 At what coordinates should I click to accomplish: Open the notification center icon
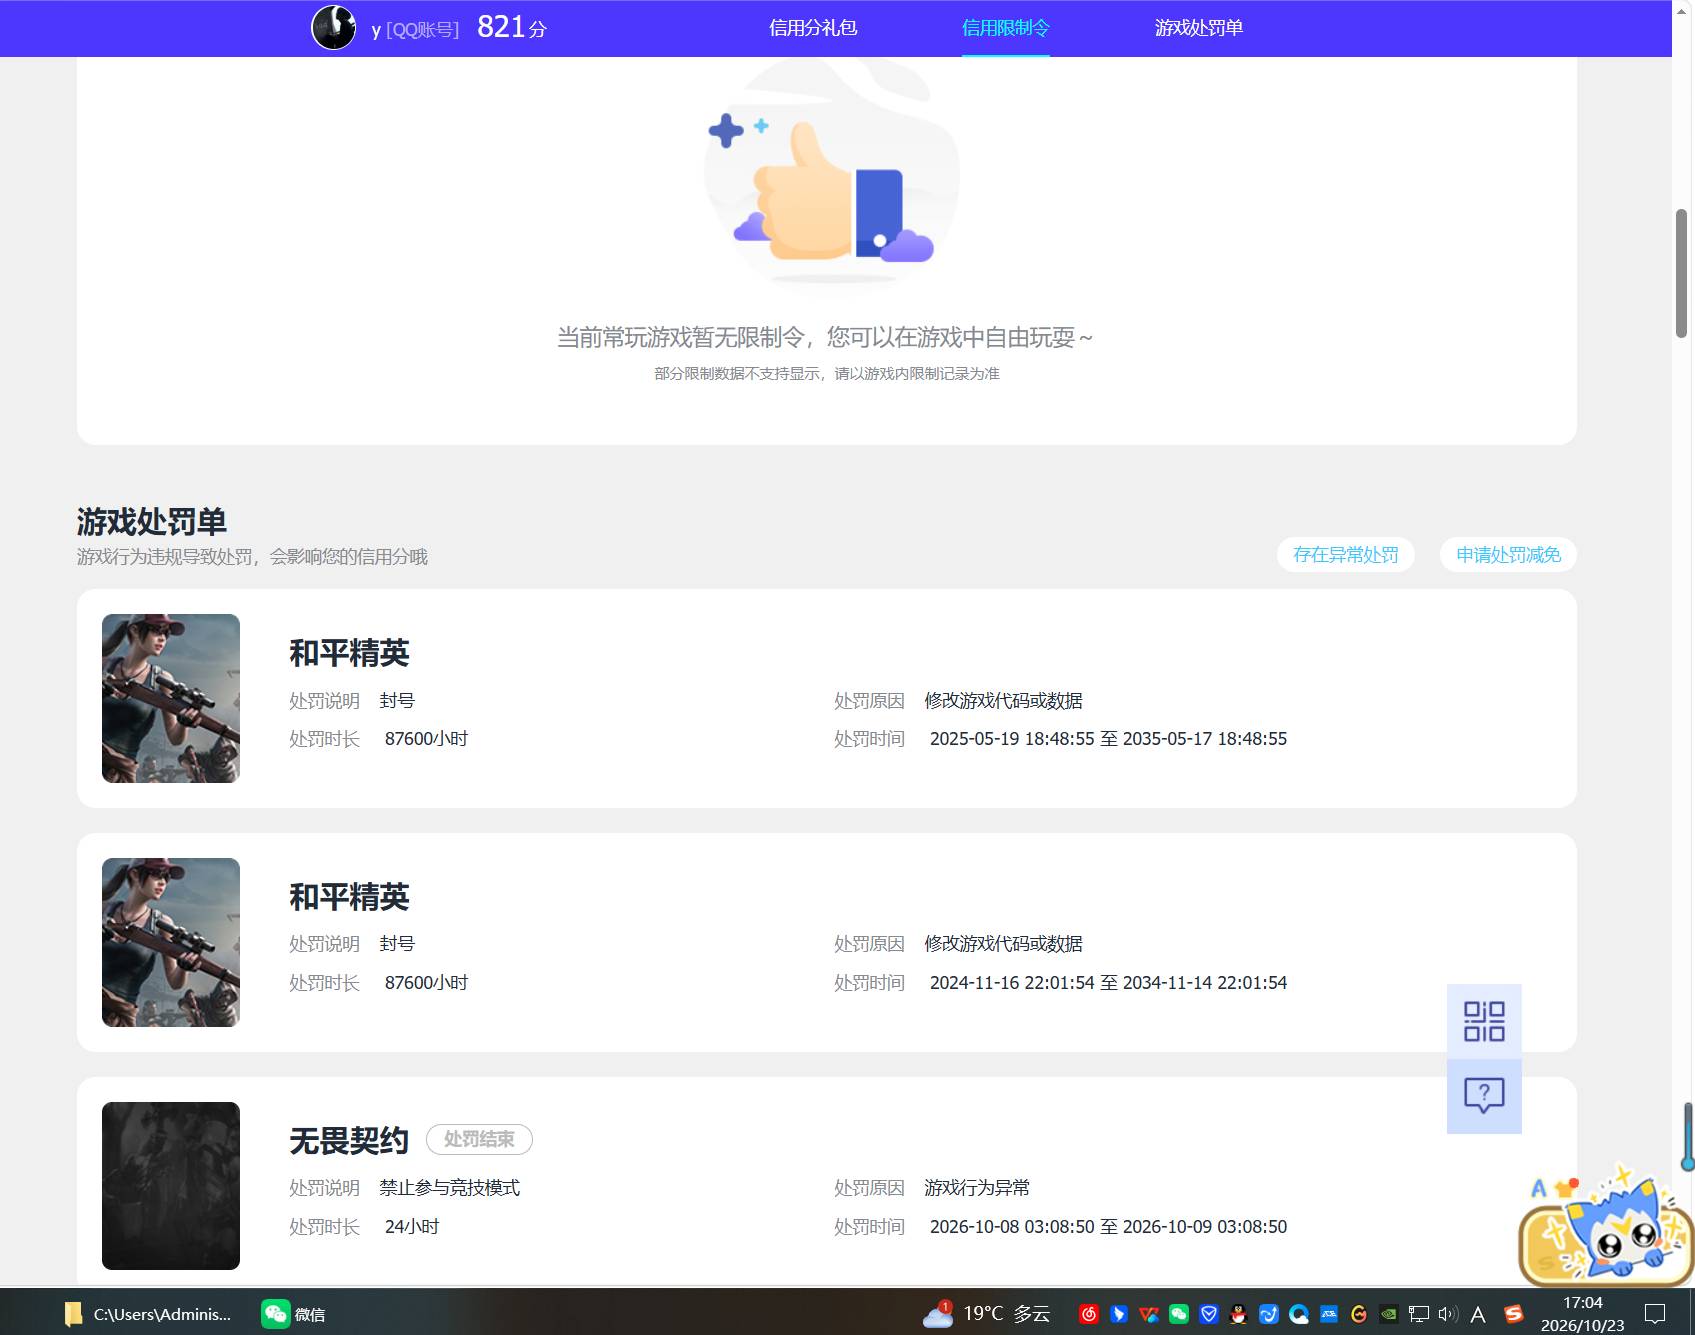[x=1655, y=1314]
